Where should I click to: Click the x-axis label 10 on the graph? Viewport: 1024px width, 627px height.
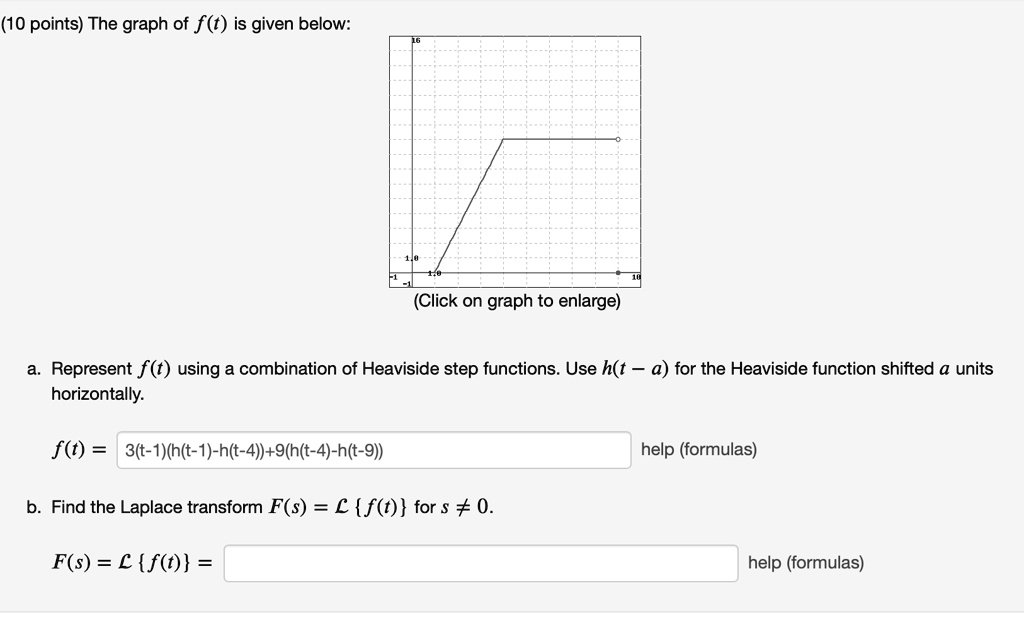636,276
